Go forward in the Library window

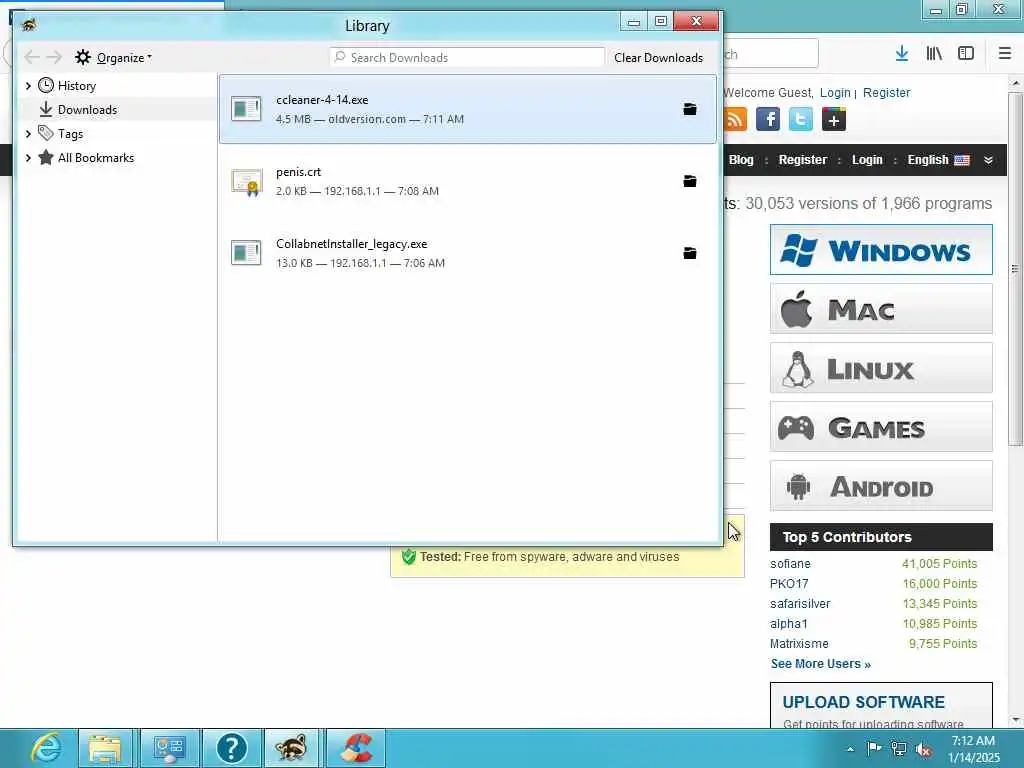(54, 57)
